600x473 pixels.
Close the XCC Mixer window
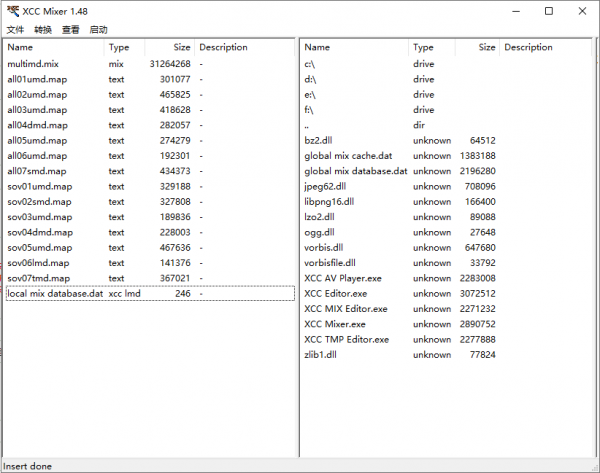point(582,11)
